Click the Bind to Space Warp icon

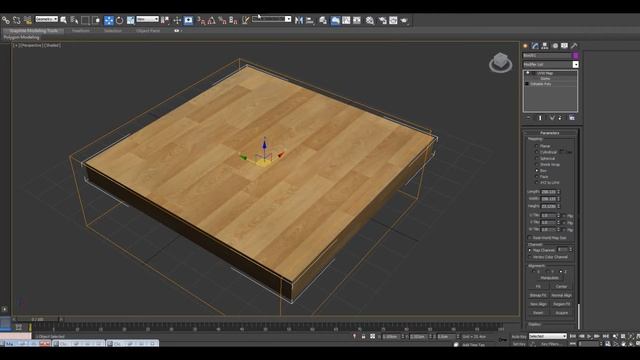(x=27, y=20)
